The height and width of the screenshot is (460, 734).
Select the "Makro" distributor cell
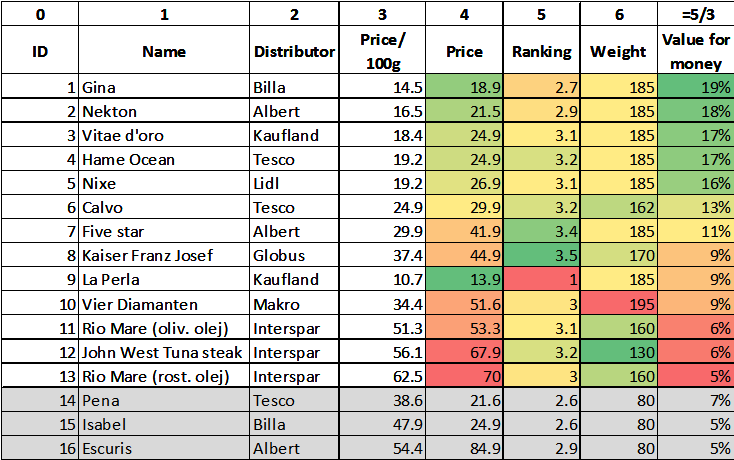coord(294,304)
